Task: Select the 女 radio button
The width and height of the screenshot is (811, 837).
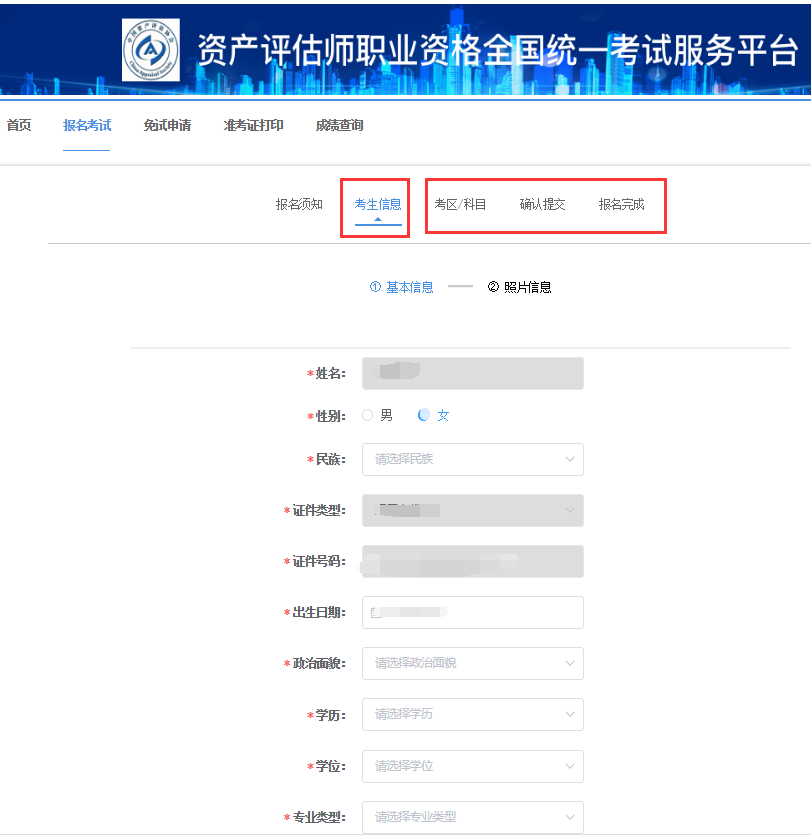Action: (423, 415)
